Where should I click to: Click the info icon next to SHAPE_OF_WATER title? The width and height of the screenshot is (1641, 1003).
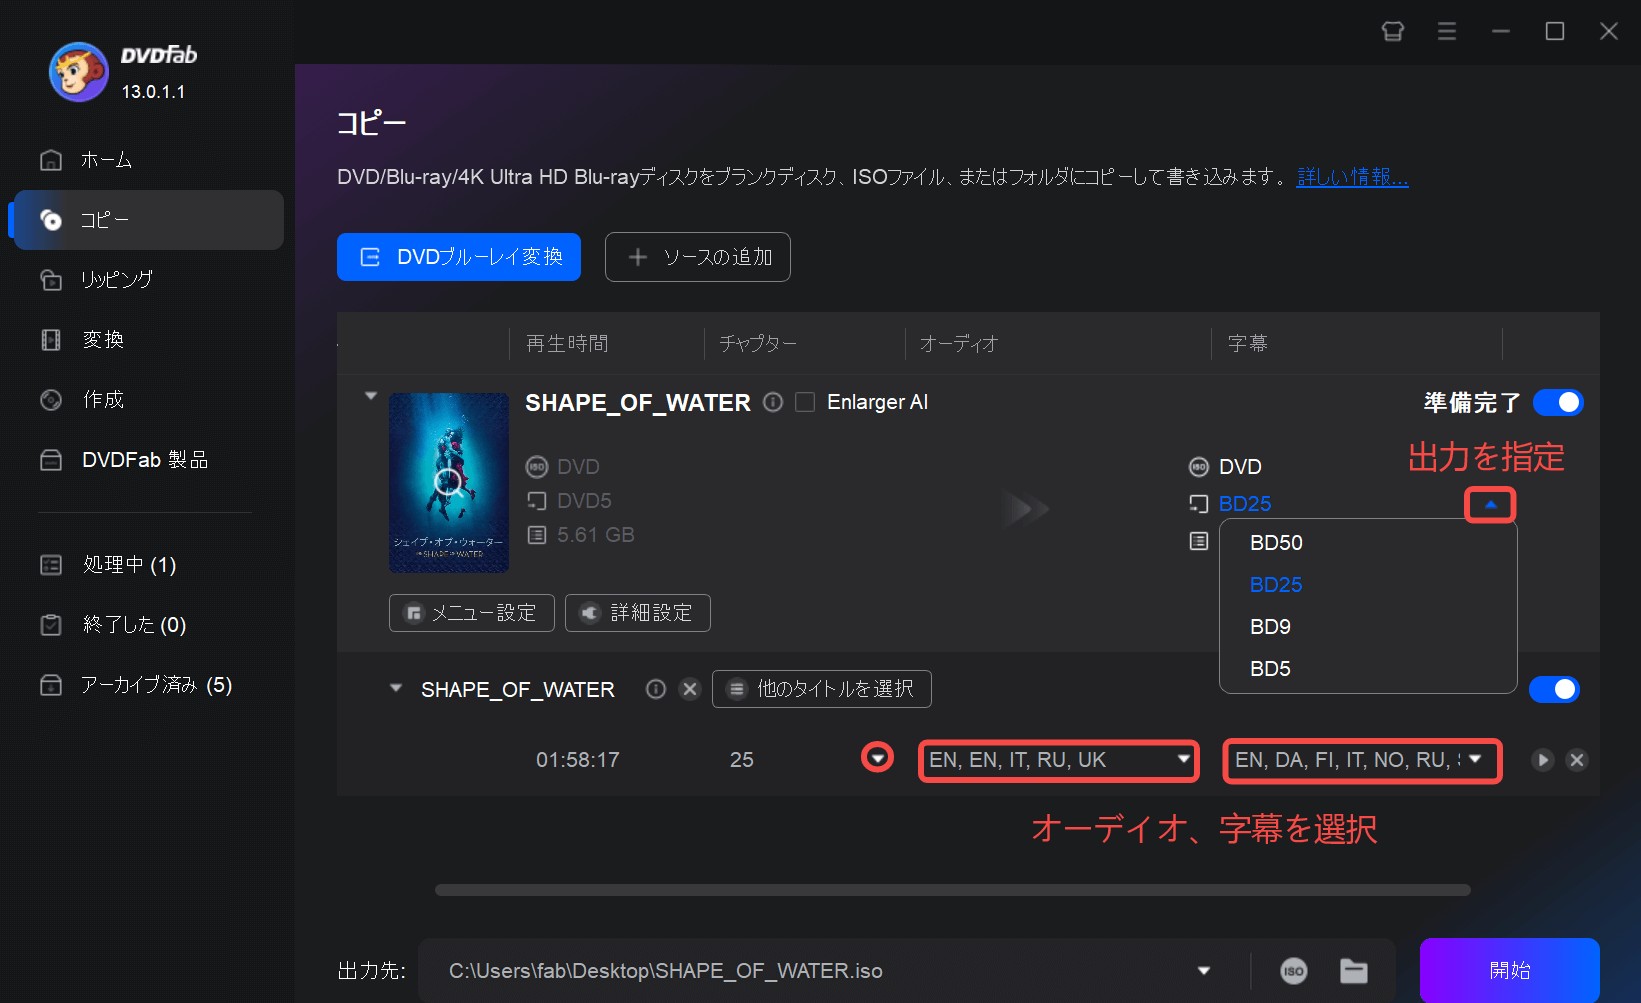tap(772, 402)
